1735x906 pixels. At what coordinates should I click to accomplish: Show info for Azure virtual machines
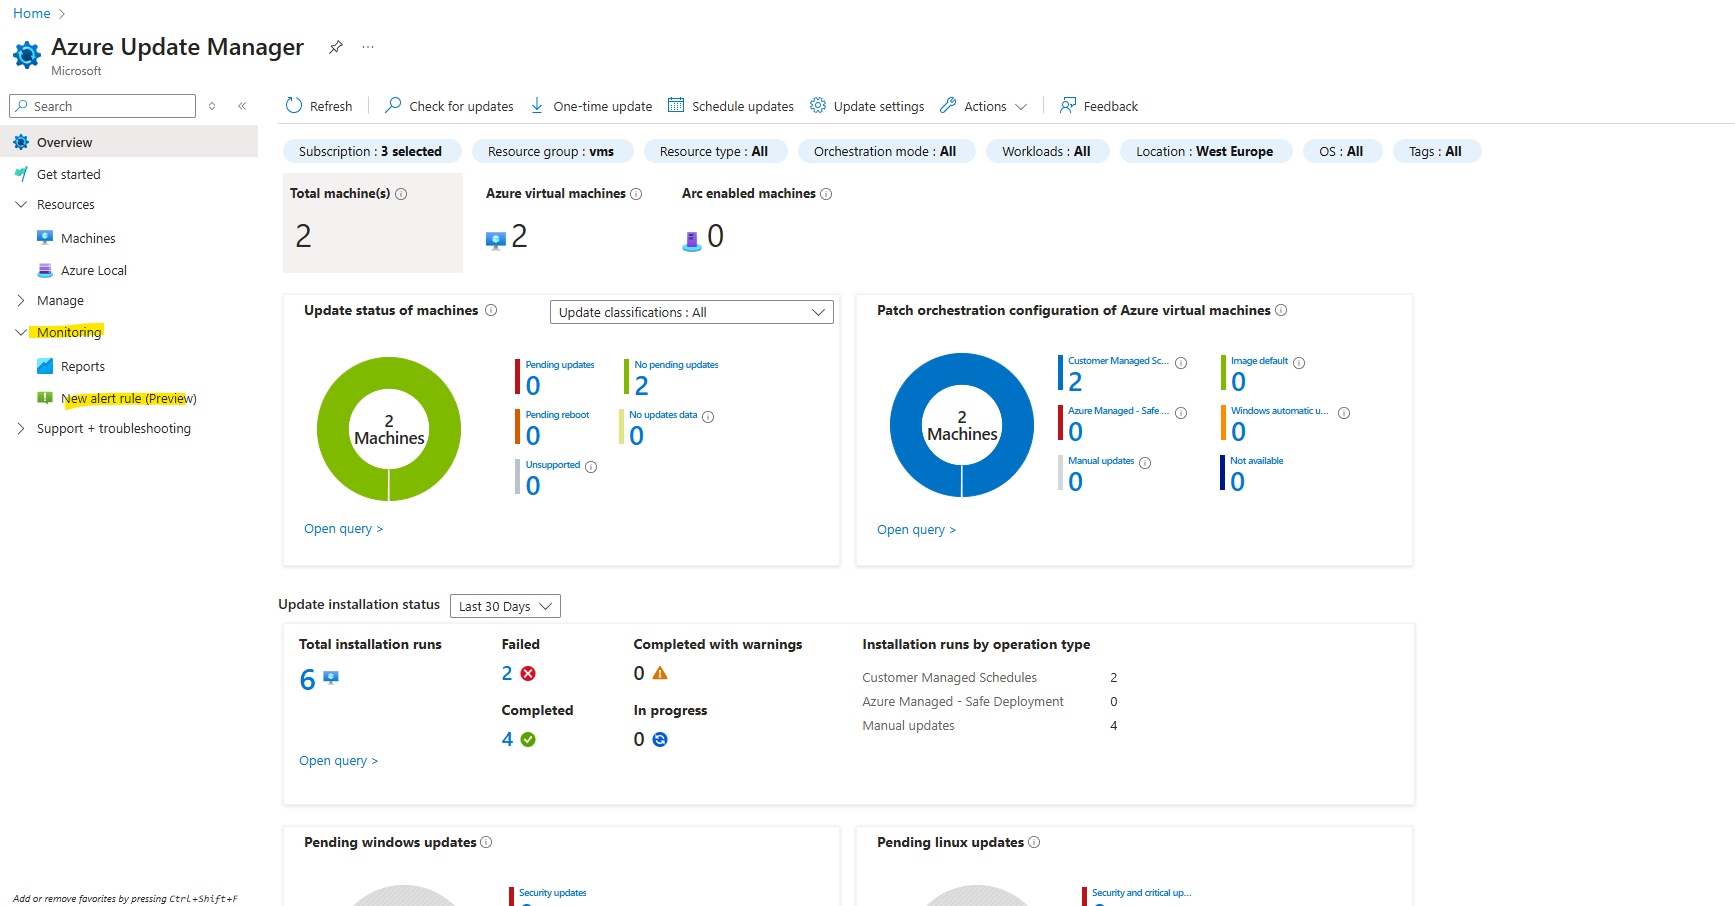click(636, 194)
